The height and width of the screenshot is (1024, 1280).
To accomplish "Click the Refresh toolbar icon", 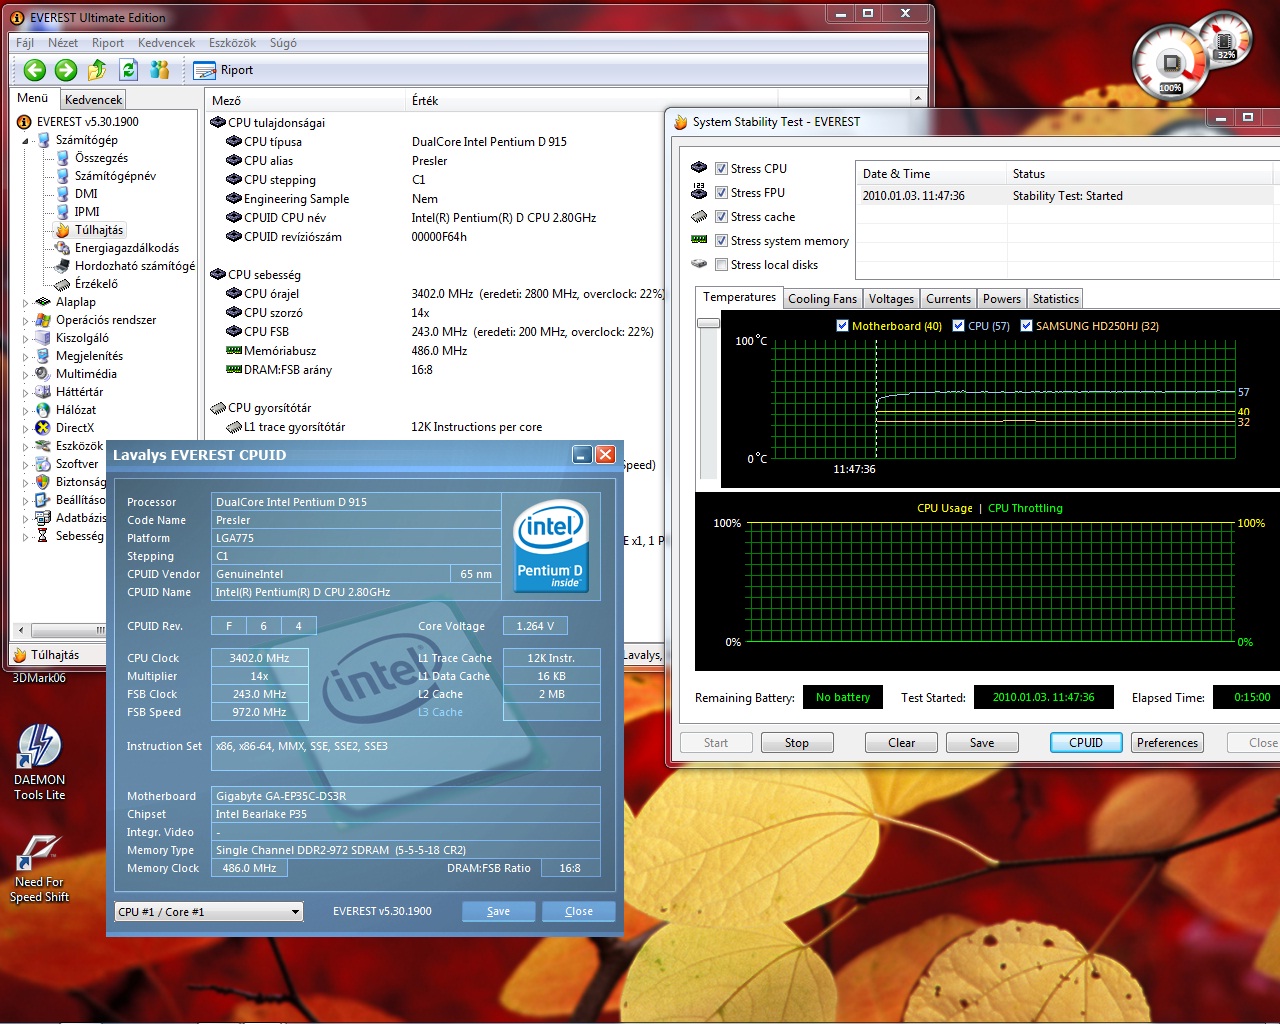I will pos(128,70).
